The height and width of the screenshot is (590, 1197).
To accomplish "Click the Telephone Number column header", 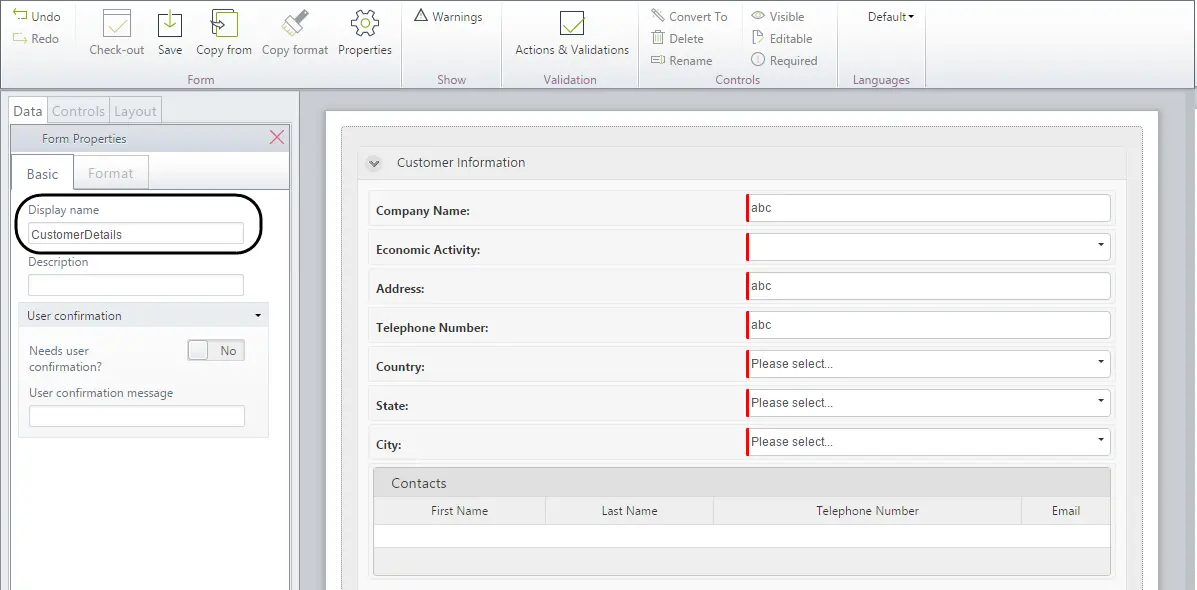I will (867, 511).
